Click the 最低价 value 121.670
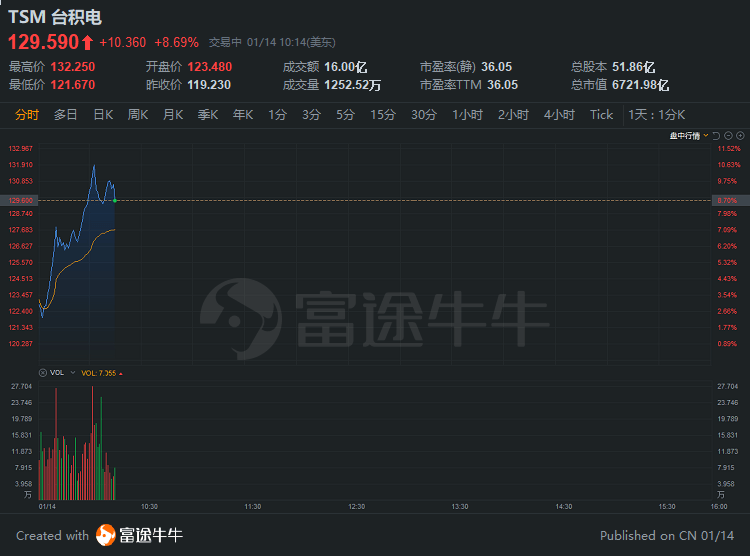Image resolution: width=750 pixels, height=556 pixels. (73, 85)
